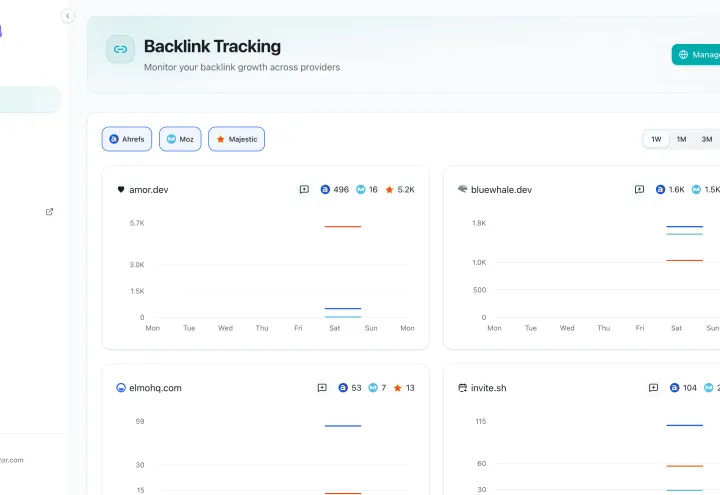Toggle the Ahrefs provider filter

(127, 139)
